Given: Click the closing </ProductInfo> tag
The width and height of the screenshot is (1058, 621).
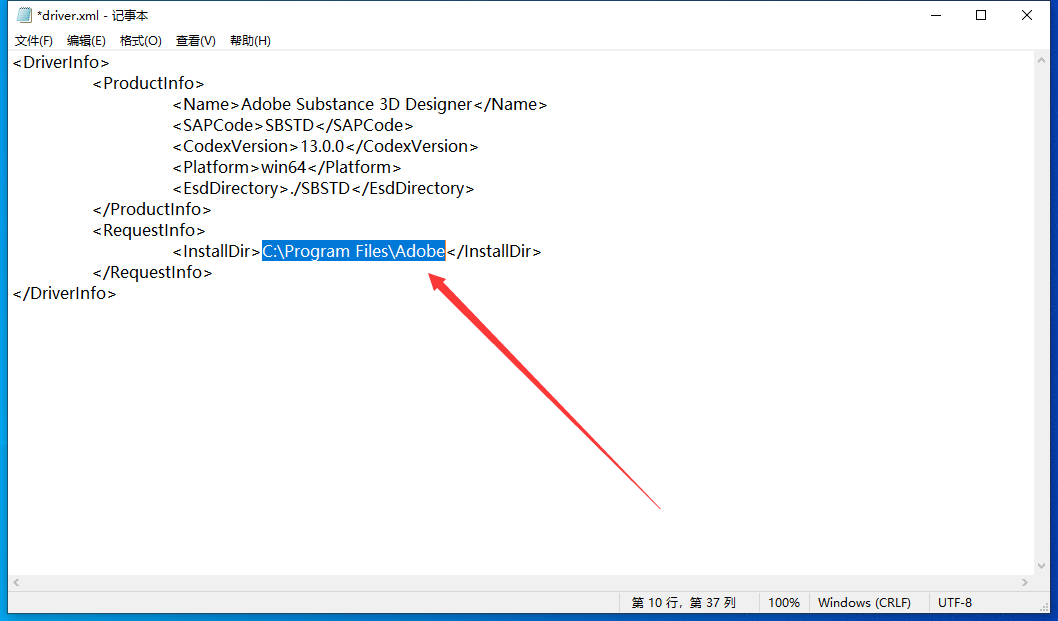Looking at the screenshot, I should [152, 209].
